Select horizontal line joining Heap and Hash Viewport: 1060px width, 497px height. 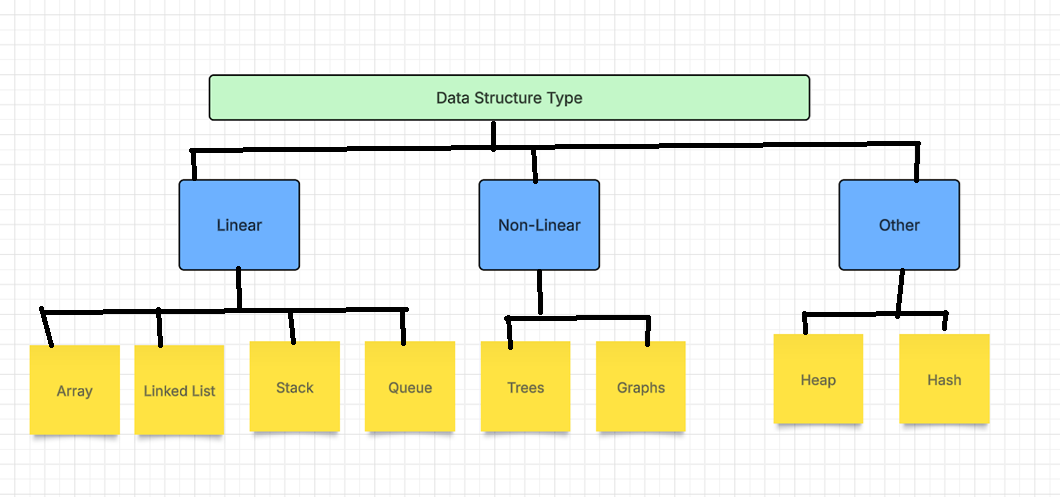pyautogui.click(x=860, y=315)
